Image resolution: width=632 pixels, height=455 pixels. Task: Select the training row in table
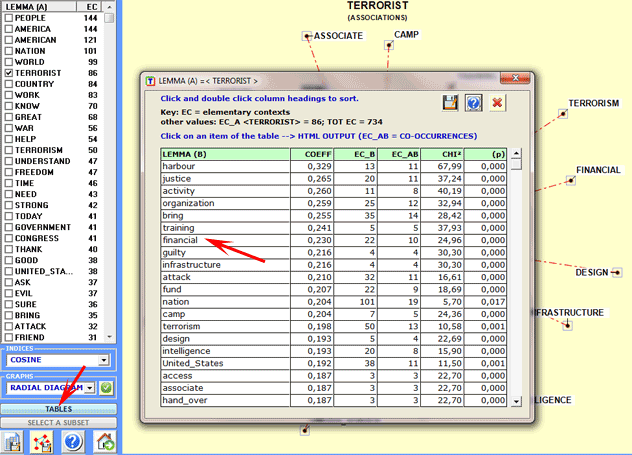pos(334,228)
